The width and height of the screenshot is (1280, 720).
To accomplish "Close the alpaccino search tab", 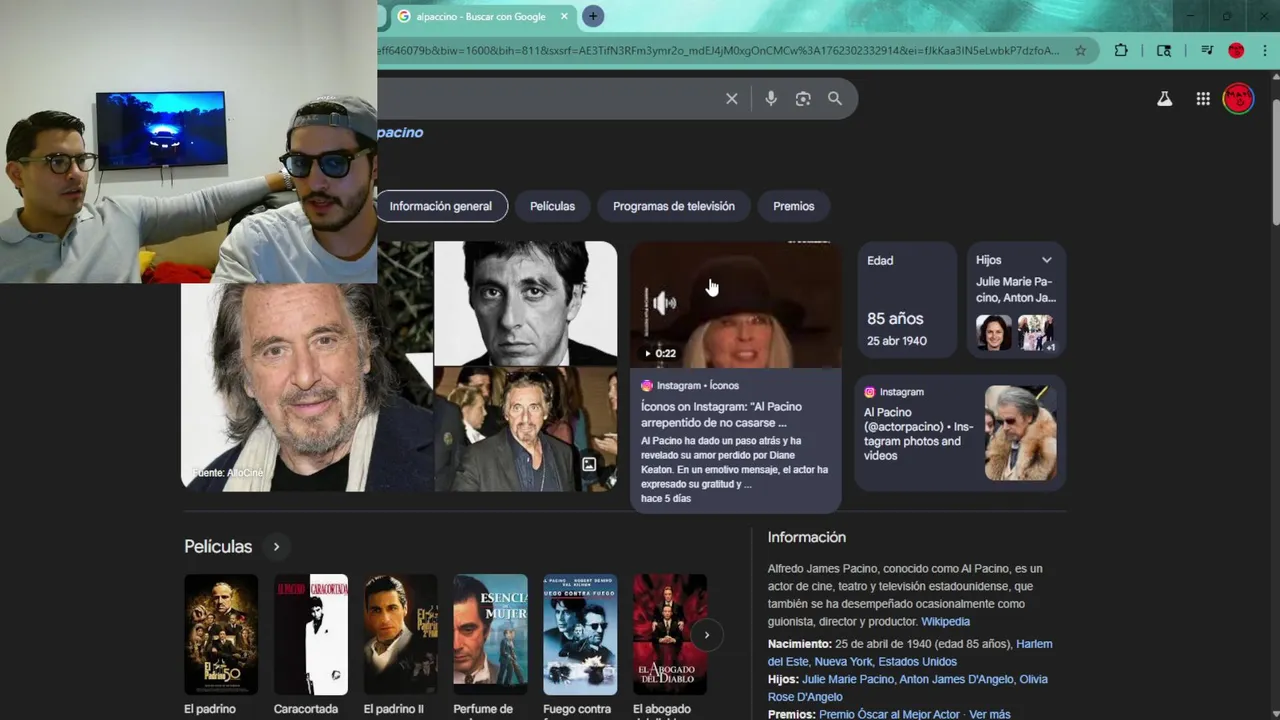I will (x=564, y=16).
